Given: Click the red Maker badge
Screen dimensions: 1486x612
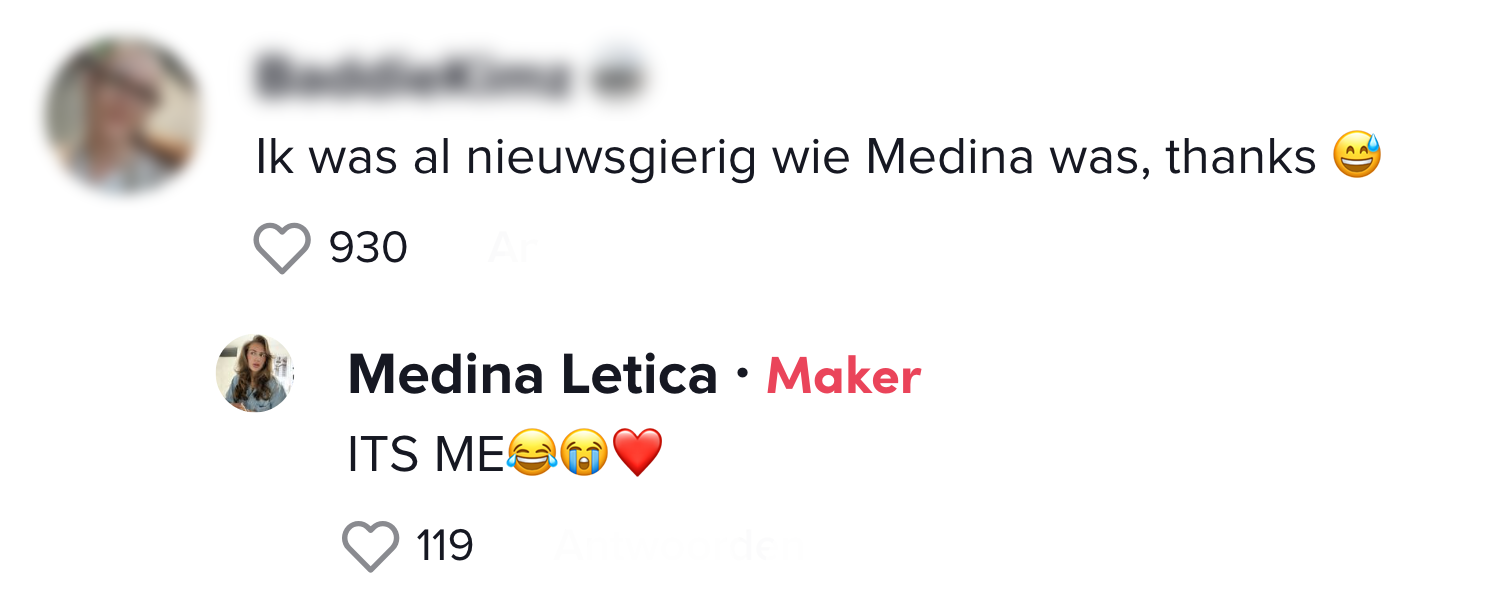Looking at the screenshot, I should tap(843, 377).
